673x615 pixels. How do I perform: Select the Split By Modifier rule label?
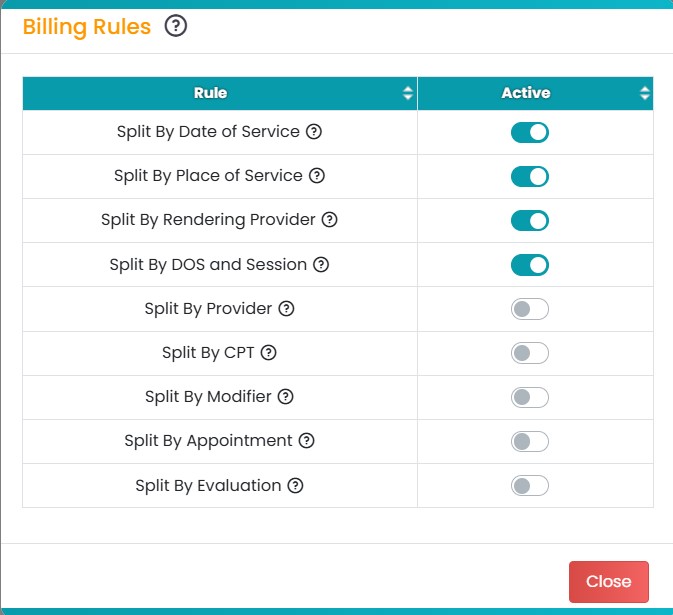(208, 397)
